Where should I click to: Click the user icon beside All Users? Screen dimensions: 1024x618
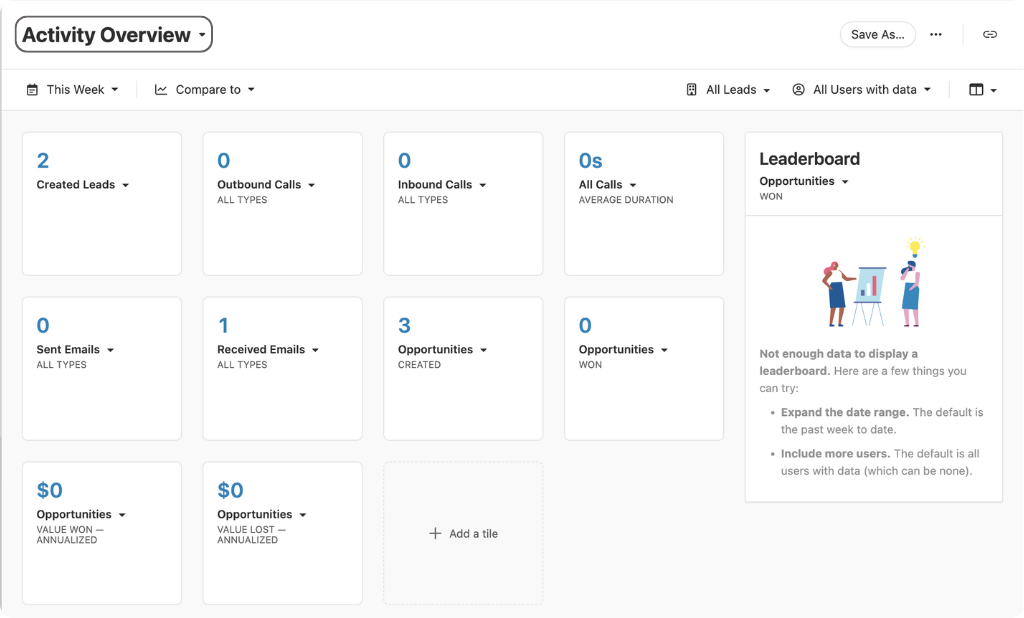tap(798, 89)
